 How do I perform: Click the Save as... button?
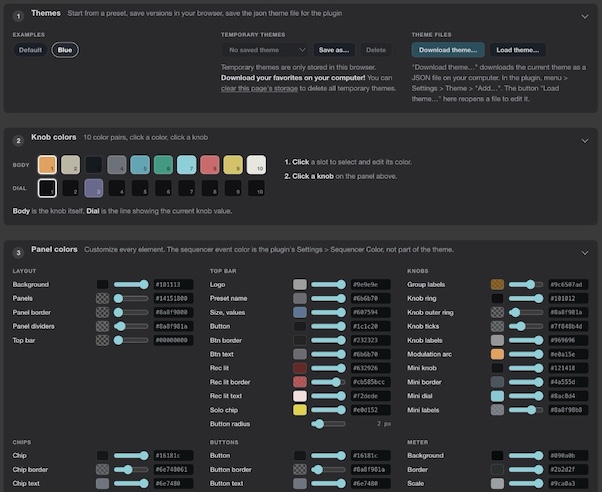334,50
